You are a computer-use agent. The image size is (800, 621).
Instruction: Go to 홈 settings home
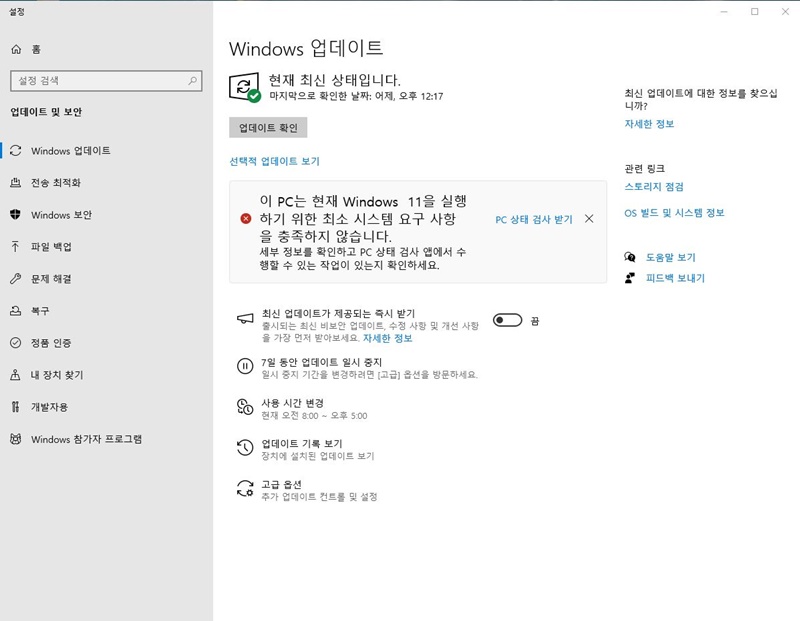(106, 49)
